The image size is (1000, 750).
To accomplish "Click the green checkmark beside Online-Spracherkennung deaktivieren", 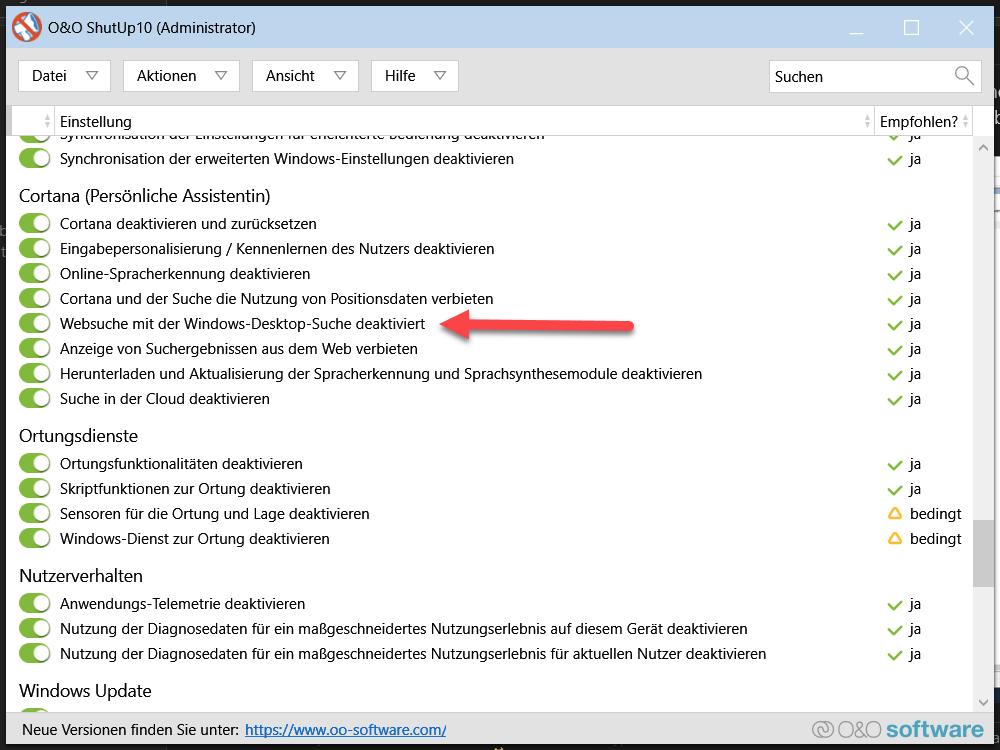I will [895, 275].
